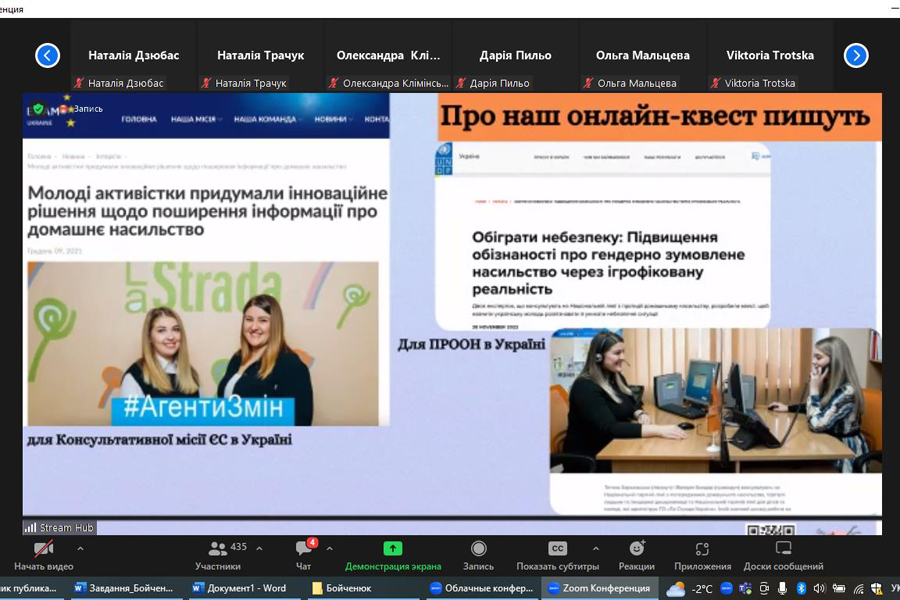Switch to Завдання_Бойчен... Word taskbar item

point(125,588)
